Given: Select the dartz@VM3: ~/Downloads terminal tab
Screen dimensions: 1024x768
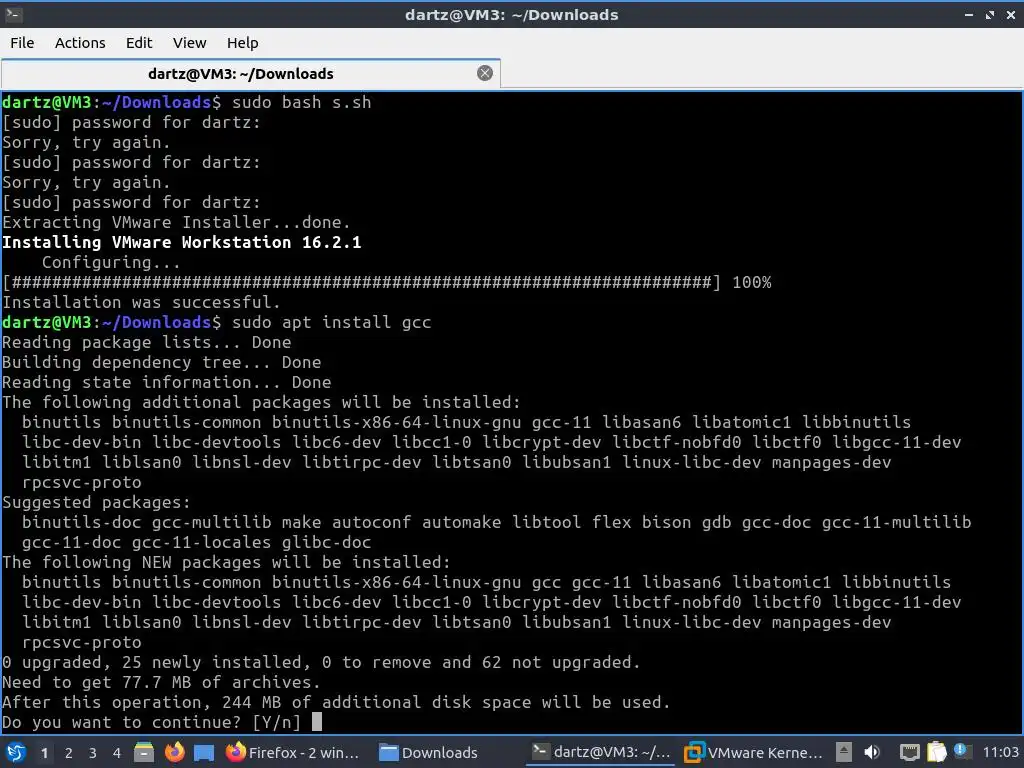Looking at the screenshot, I should pos(251,73).
